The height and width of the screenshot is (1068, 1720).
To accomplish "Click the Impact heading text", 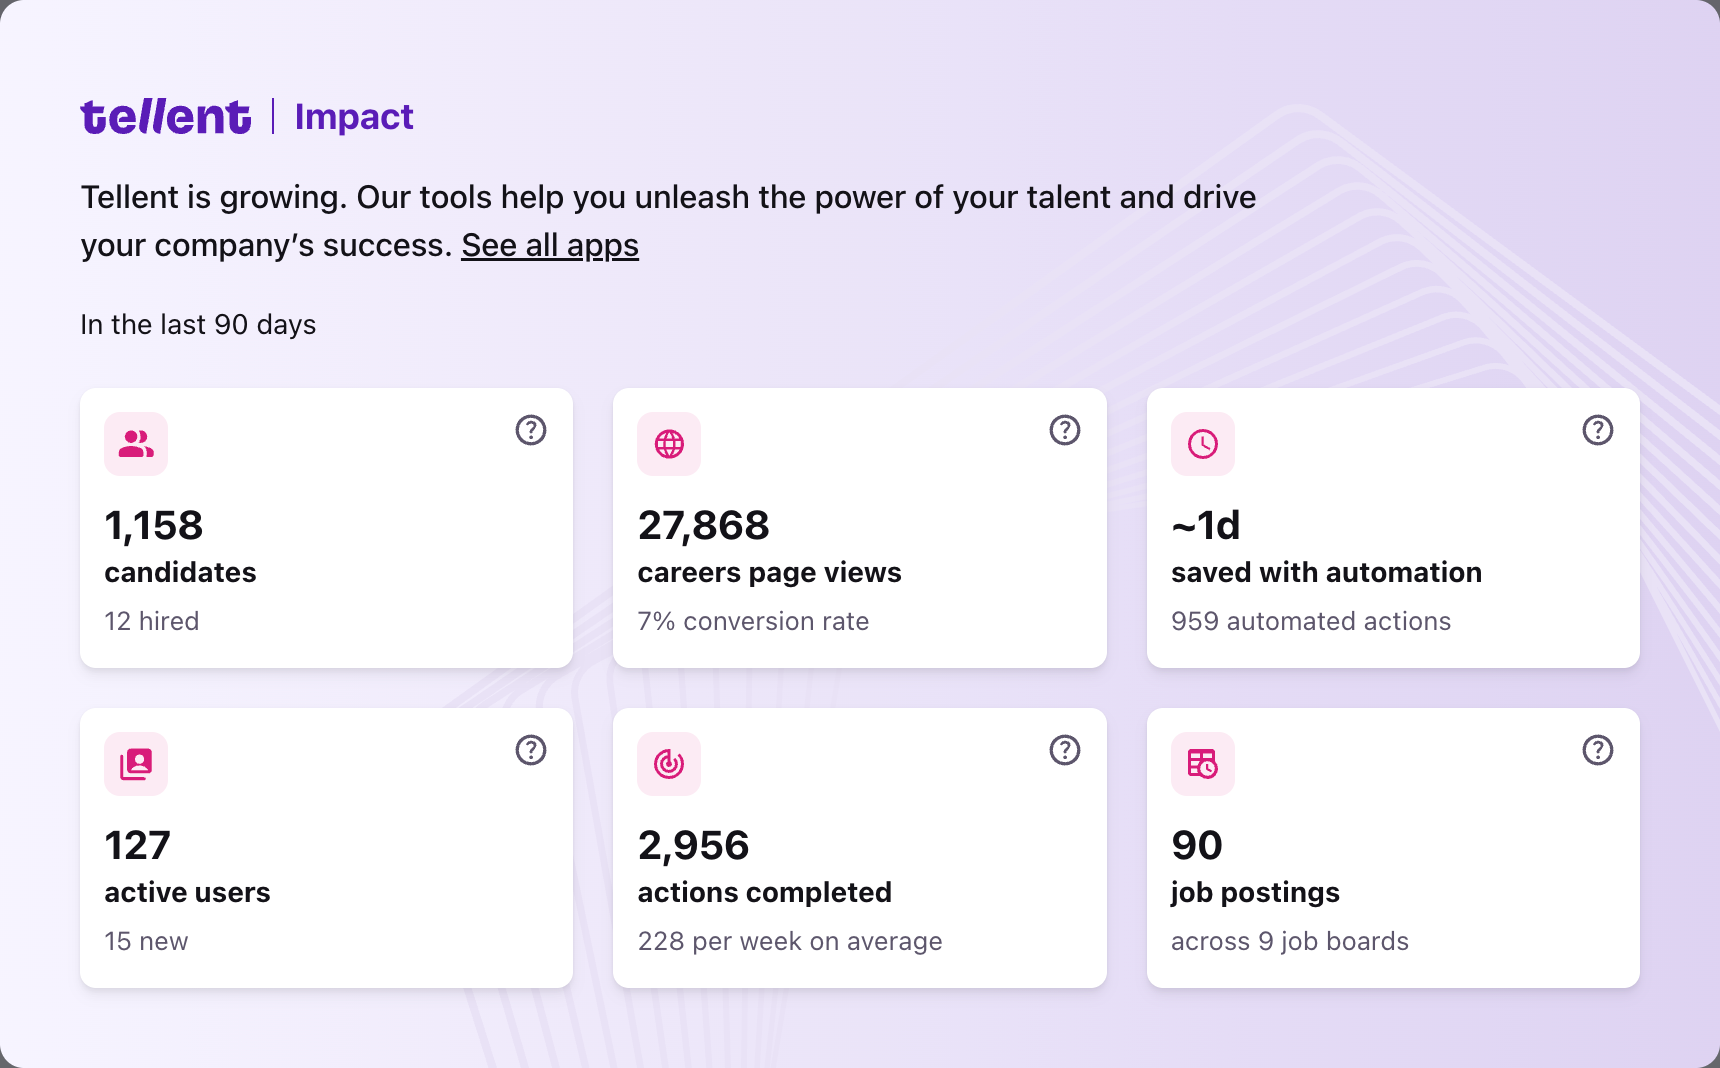I will 354,117.
